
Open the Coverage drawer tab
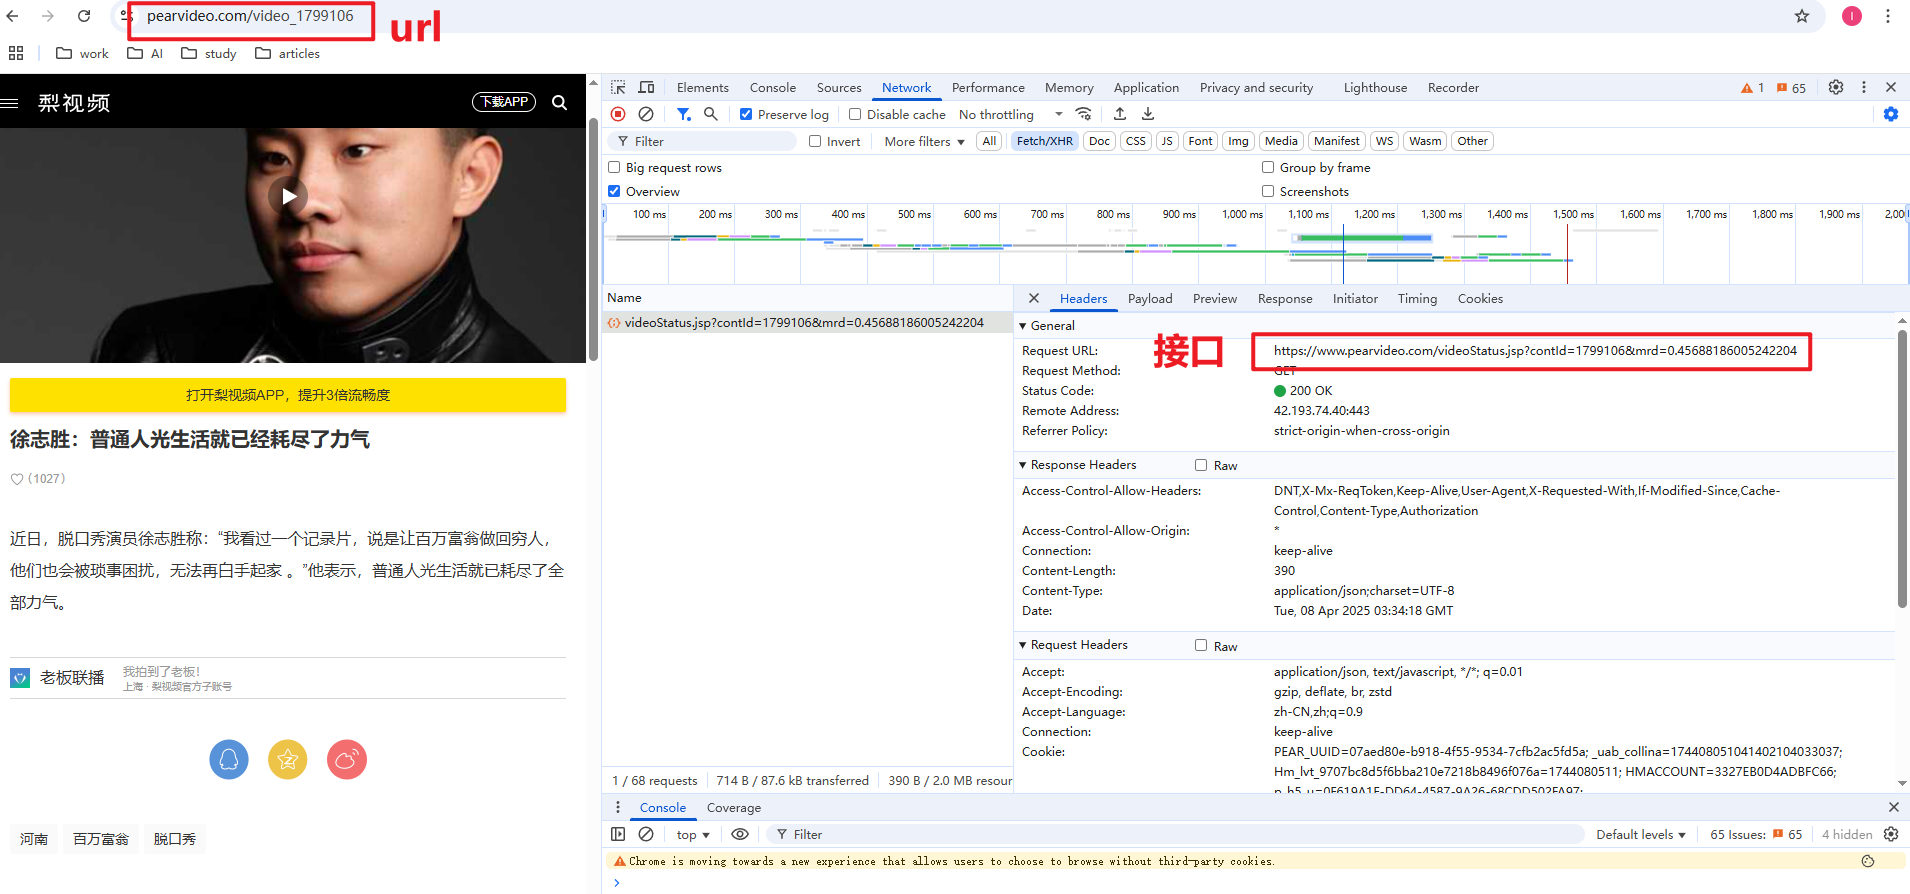pyautogui.click(x=734, y=807)
